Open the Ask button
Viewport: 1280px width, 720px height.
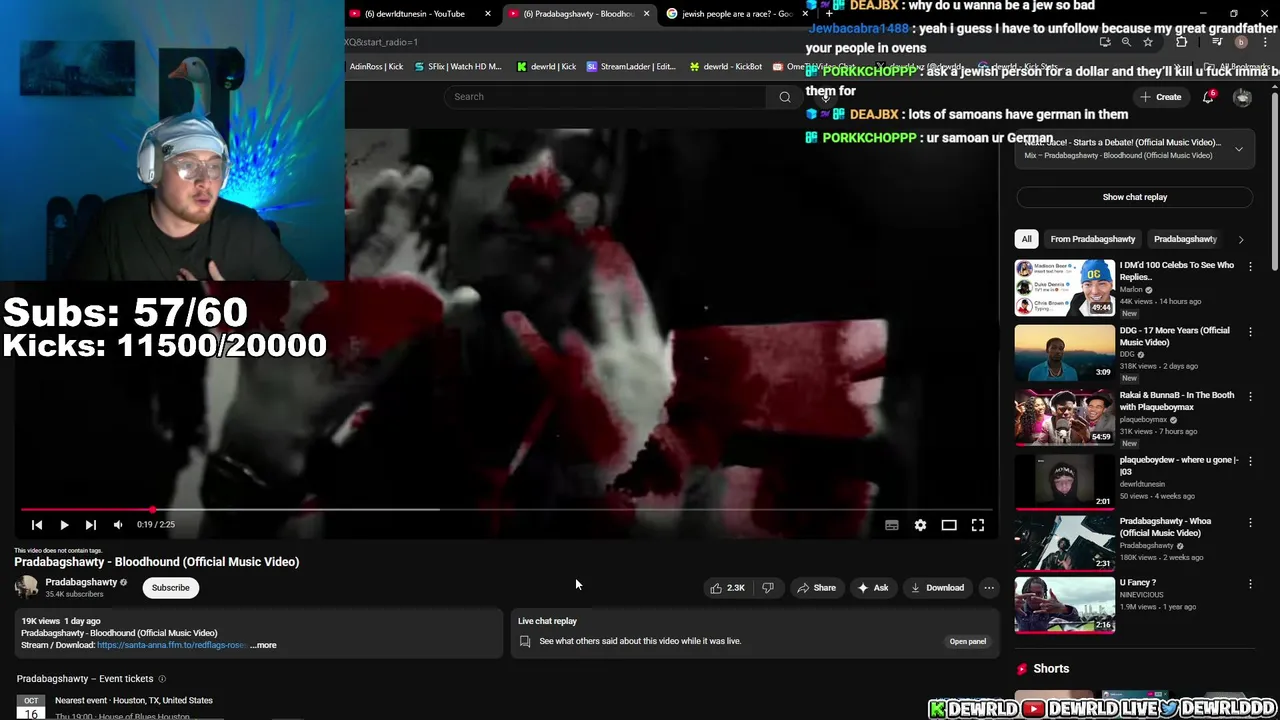(873, 588)
